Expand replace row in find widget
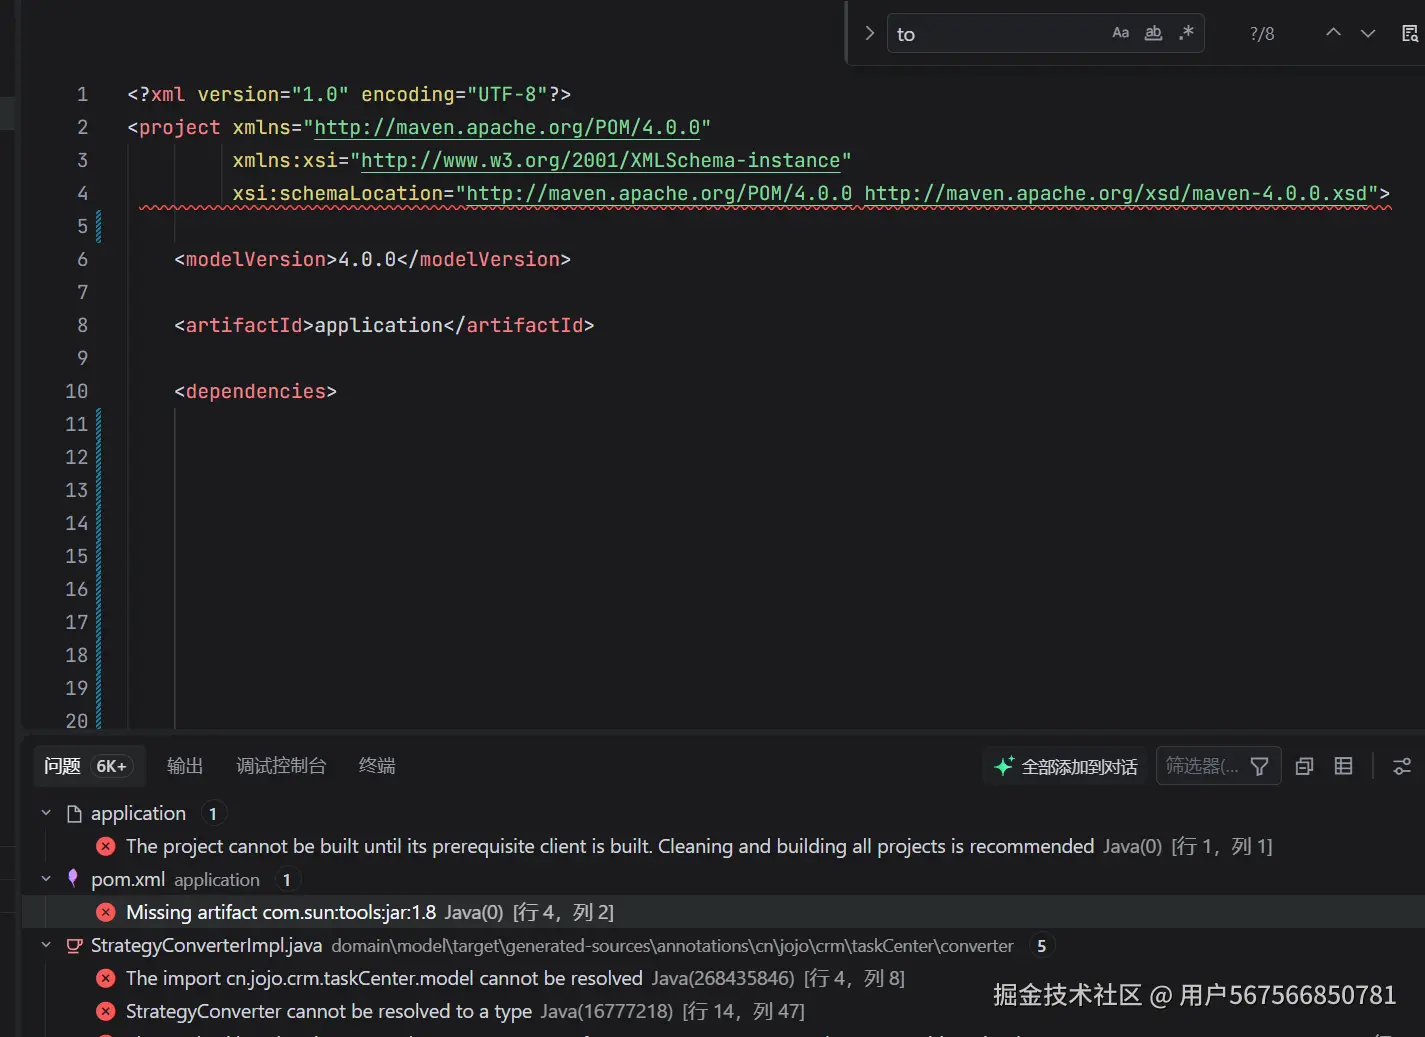 click(x=869, y=33)
